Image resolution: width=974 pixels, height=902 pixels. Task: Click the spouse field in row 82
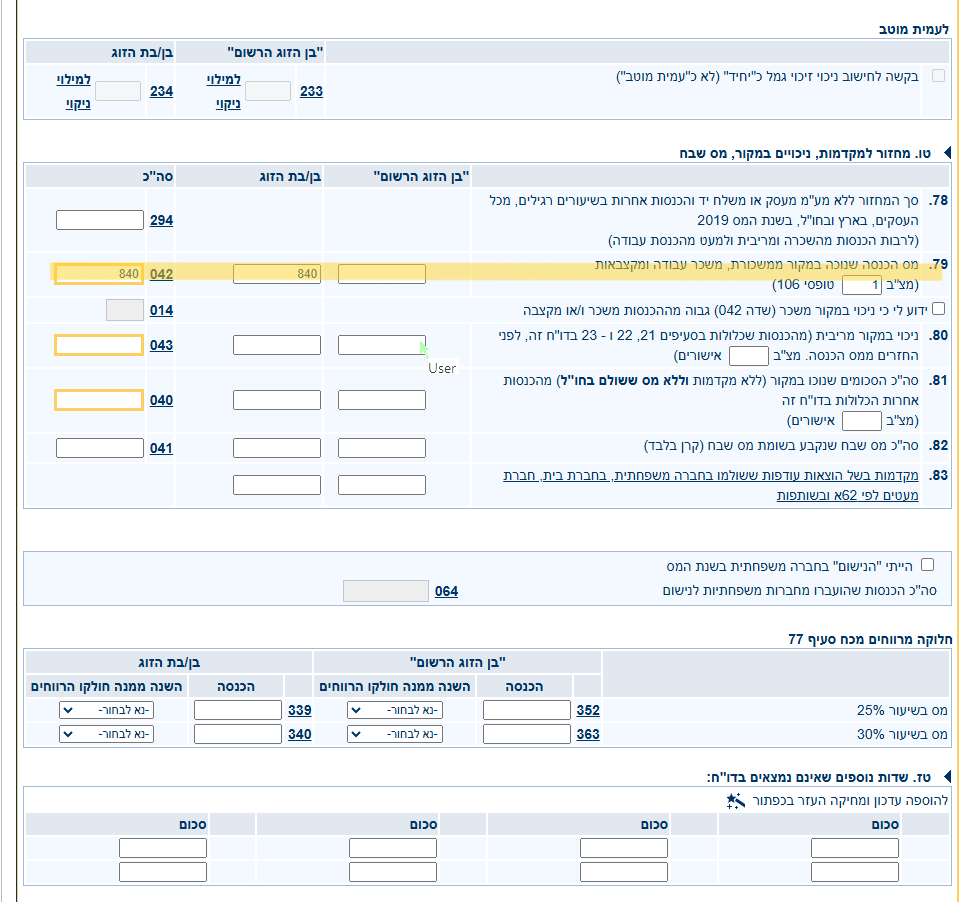coord(277,448)
